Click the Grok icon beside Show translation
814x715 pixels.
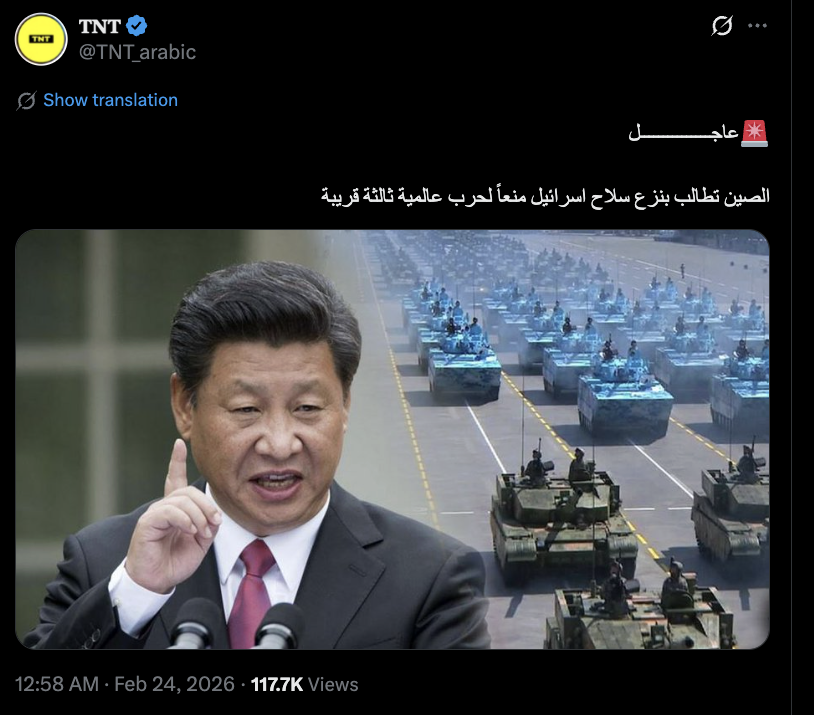click(x=26, y=101)
